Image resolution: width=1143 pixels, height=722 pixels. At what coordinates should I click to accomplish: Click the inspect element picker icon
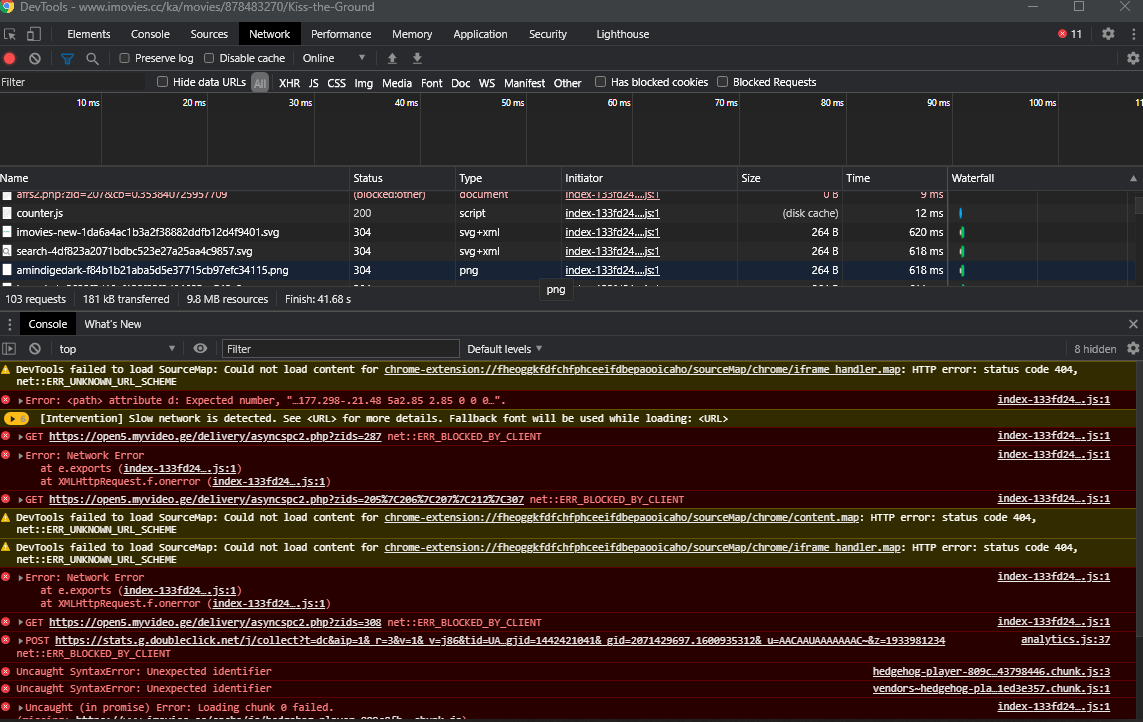coord(10,34)
